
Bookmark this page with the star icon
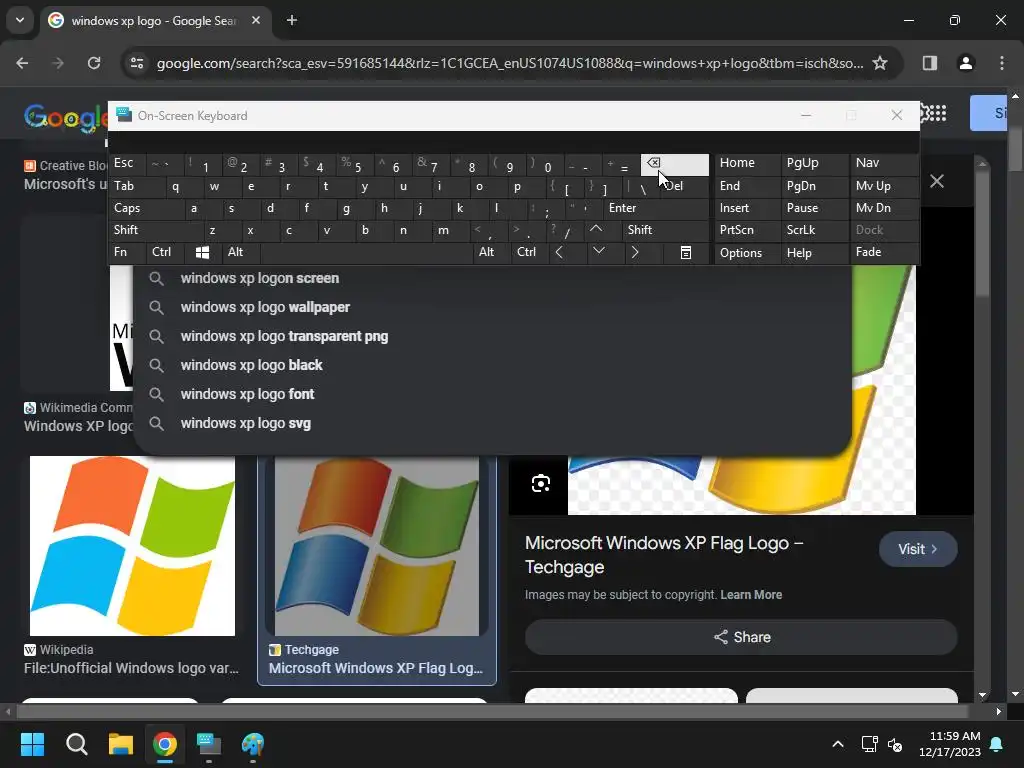coord(880,63)
